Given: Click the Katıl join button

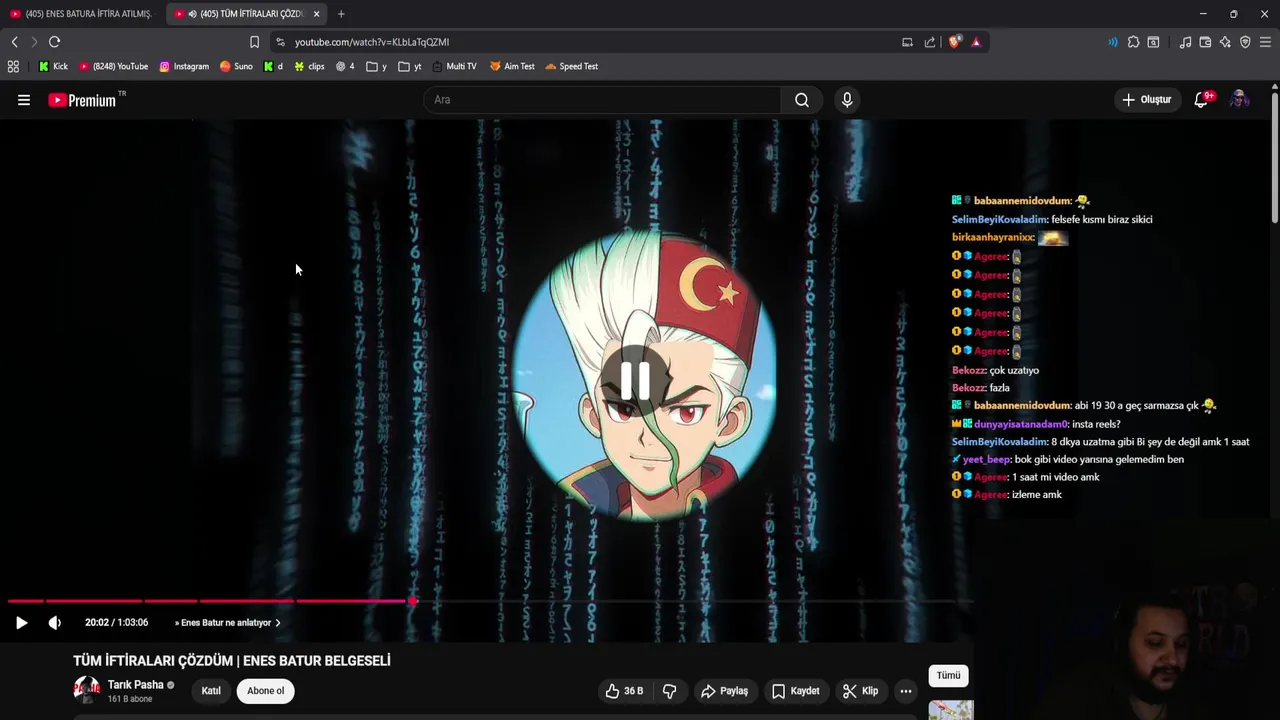Looking at the screenshot, I should click(211, 691).
